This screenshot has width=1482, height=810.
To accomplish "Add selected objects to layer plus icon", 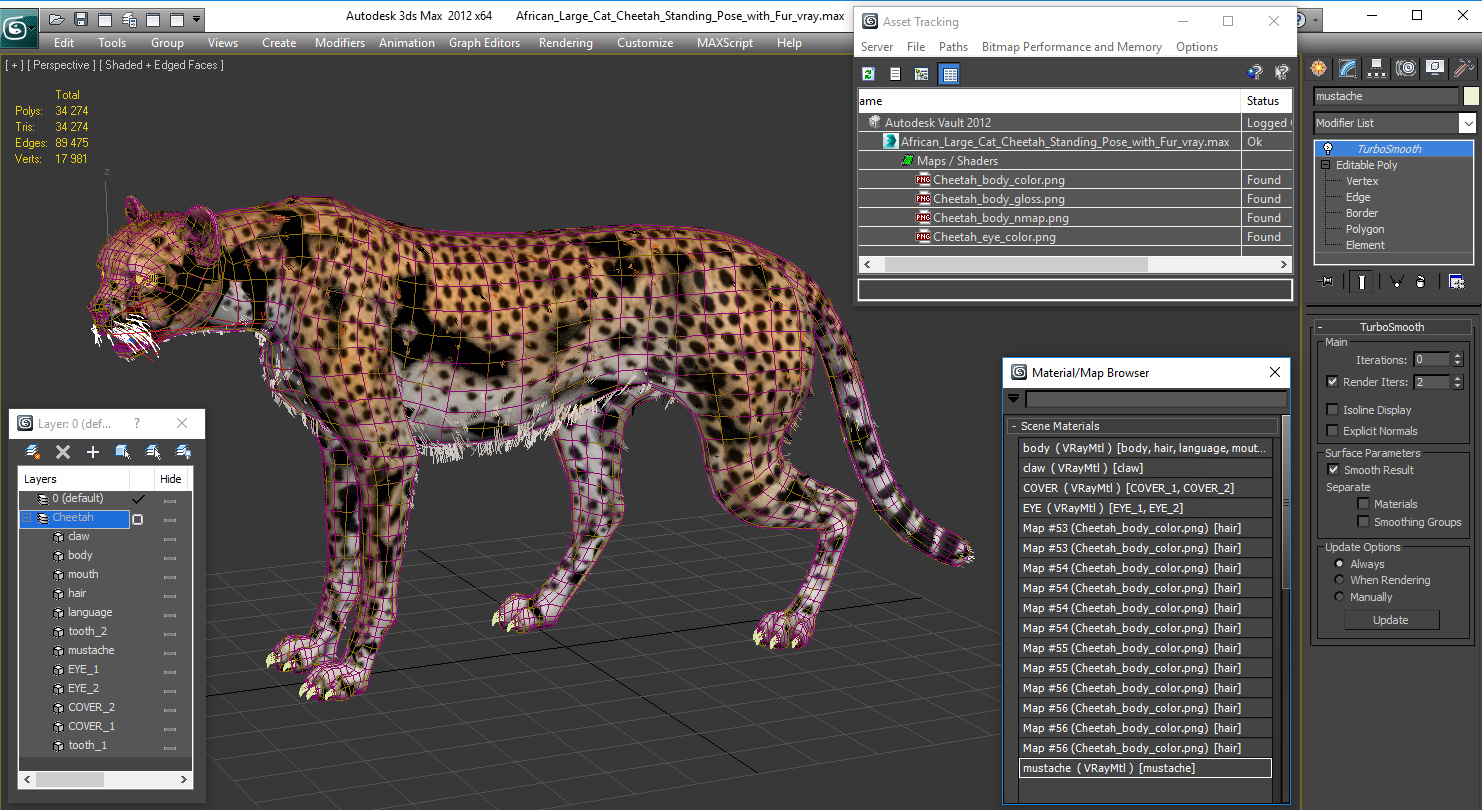I will pos(92,452).
